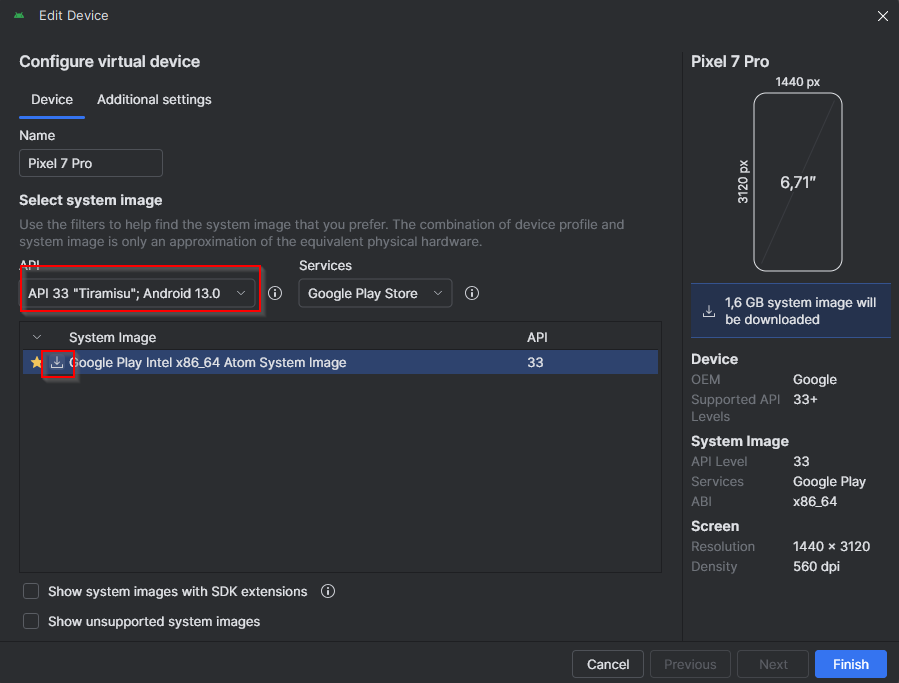Click info icon beside SDK extensions checkbox
899x683 pixels.
click(328, 591)
